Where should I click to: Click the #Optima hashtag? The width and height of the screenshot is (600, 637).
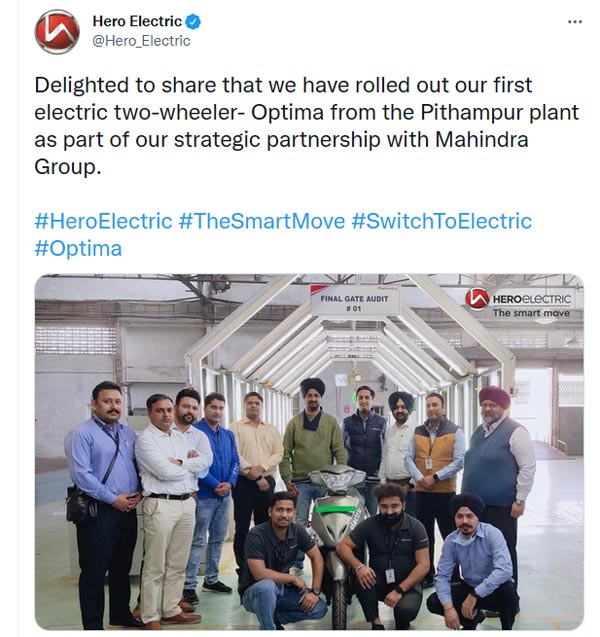78,247
